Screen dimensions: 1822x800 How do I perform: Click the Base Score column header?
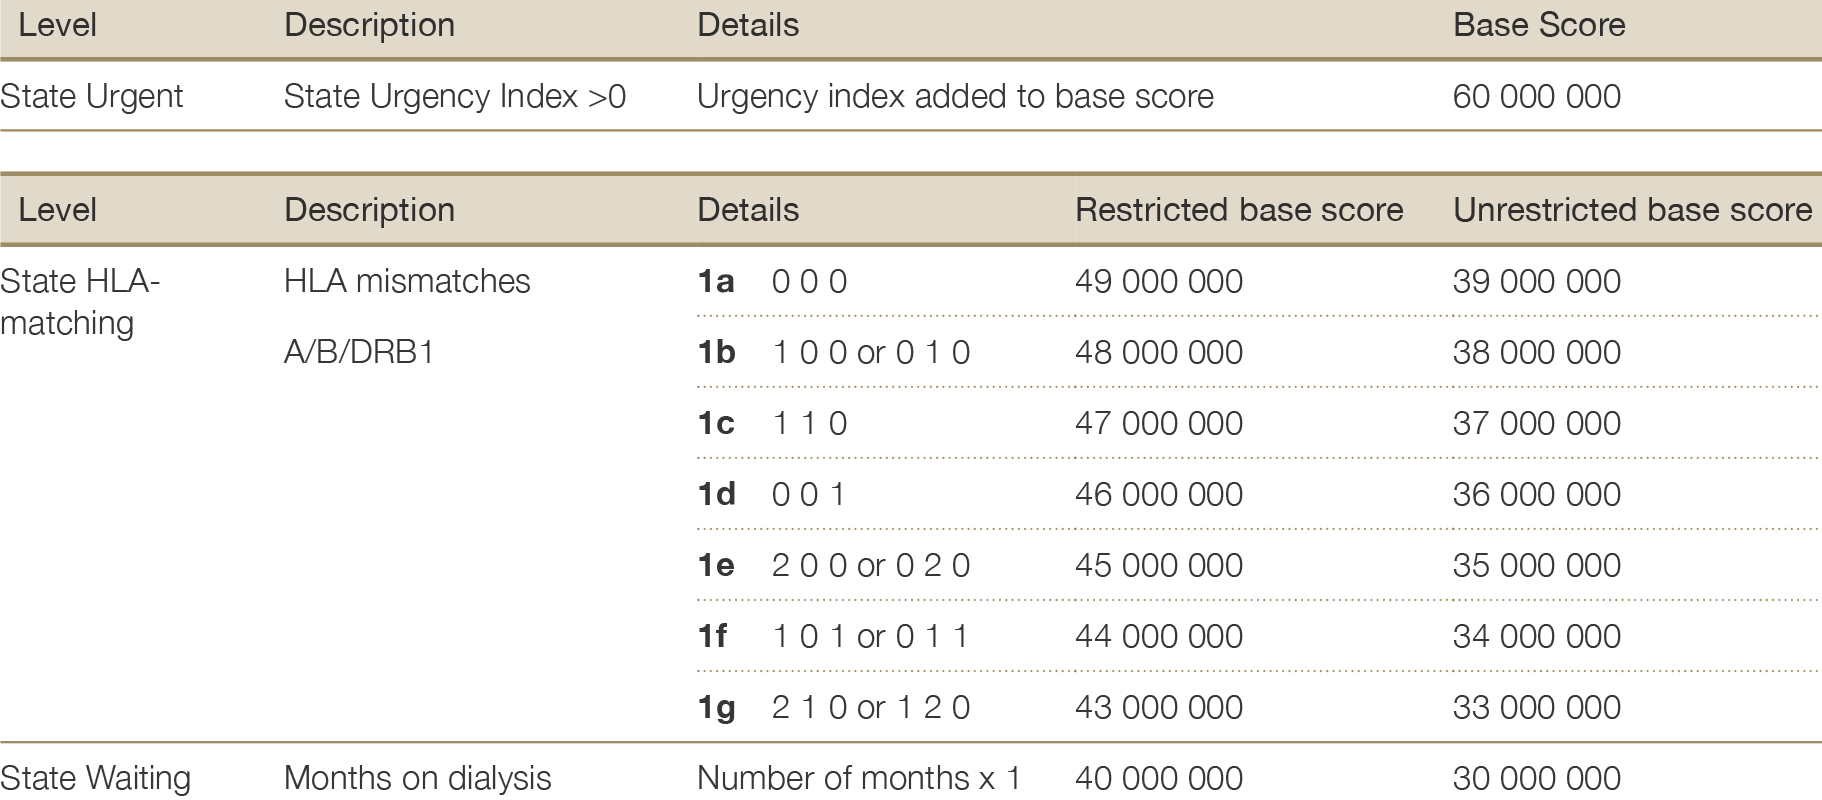pyautogui.click(x=1539, y=25)
